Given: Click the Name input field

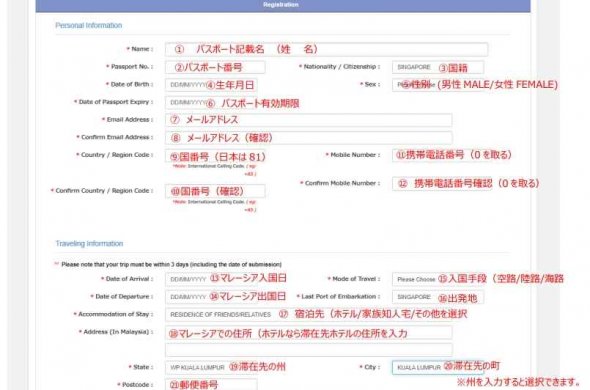Looking at the screenshot, I should click(326, 49).
